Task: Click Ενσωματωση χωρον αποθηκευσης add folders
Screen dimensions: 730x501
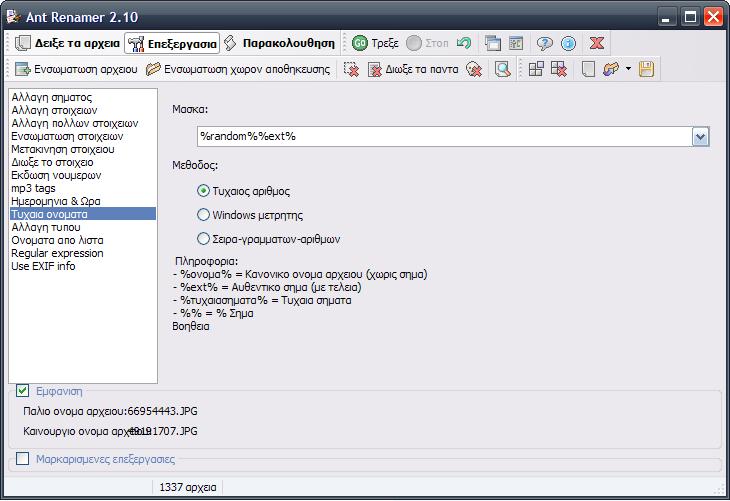Action: coord(237,69)
